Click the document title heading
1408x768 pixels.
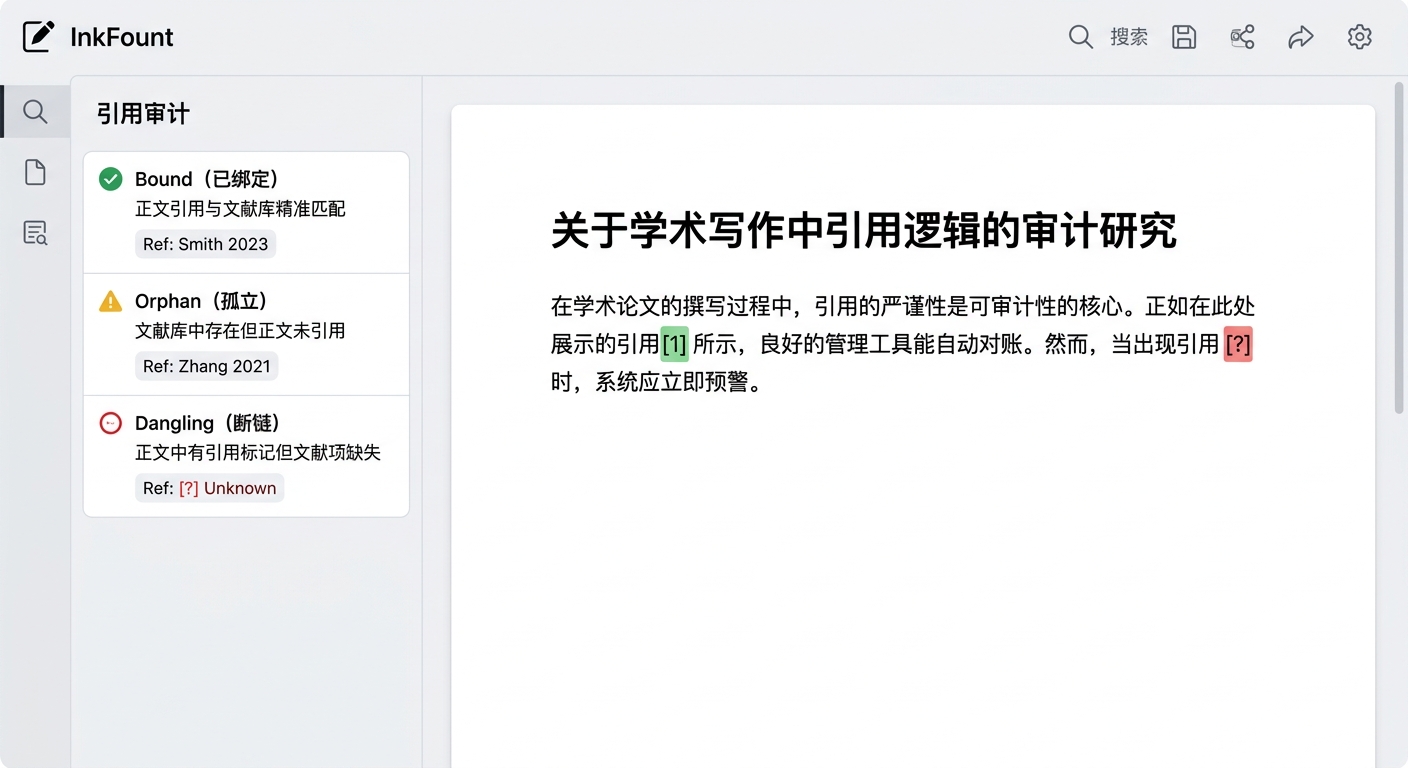(x=863, y=231)
